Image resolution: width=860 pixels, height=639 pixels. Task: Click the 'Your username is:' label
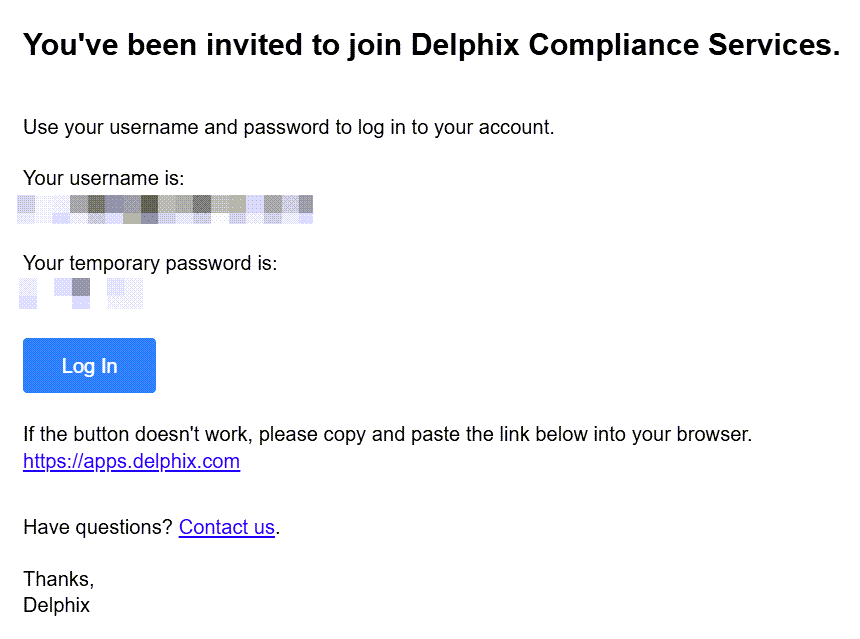[x=103, y=179]
